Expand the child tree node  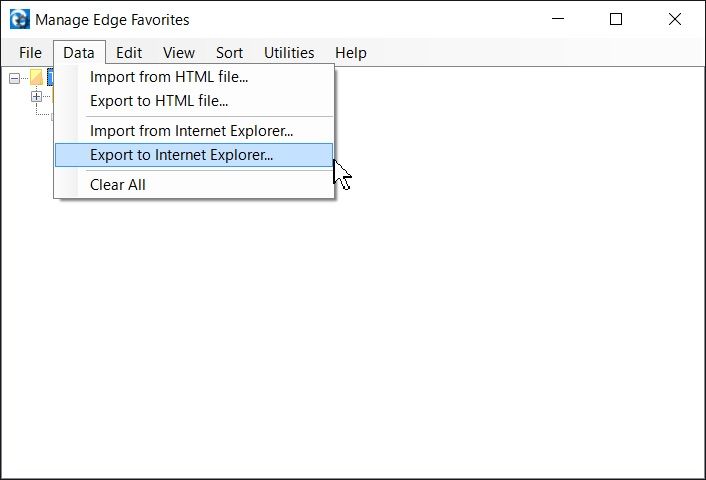(x=36, y=96)
